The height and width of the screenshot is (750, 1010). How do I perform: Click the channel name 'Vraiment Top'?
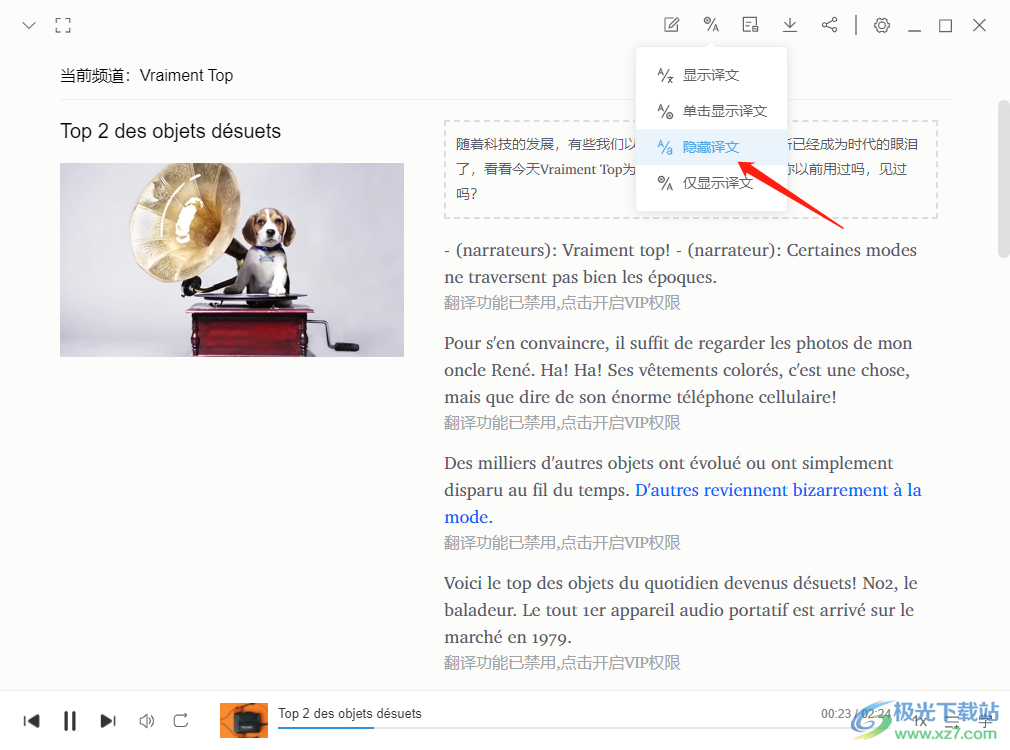[186, 75]
